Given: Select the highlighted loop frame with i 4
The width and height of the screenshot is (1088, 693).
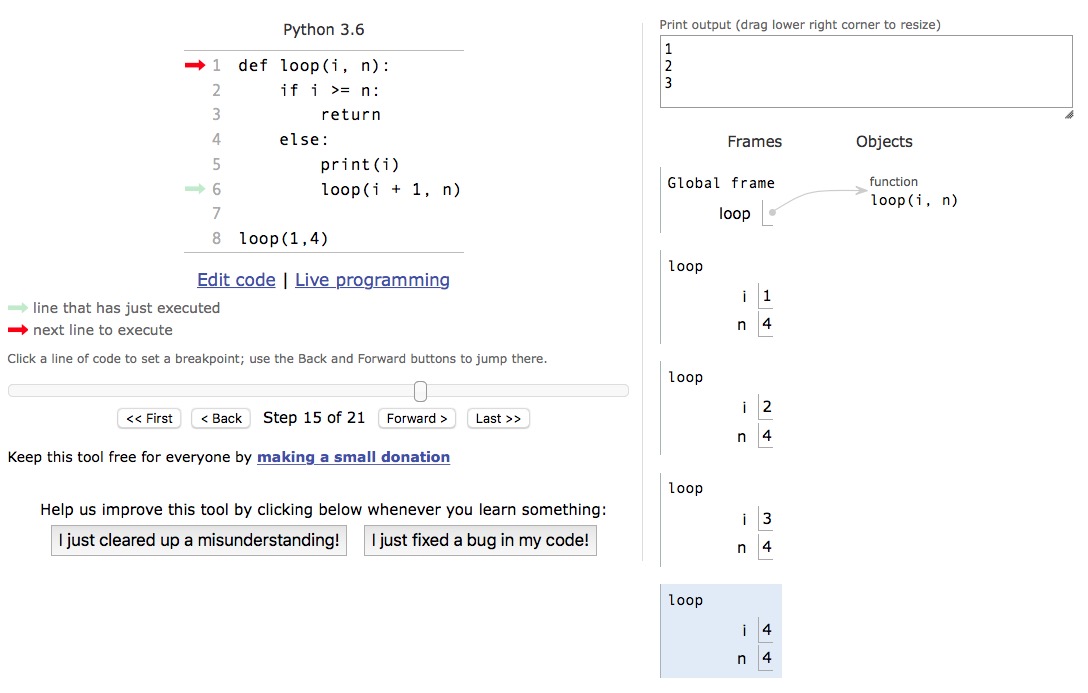Looking at the screenshot, I should [720, 630].
